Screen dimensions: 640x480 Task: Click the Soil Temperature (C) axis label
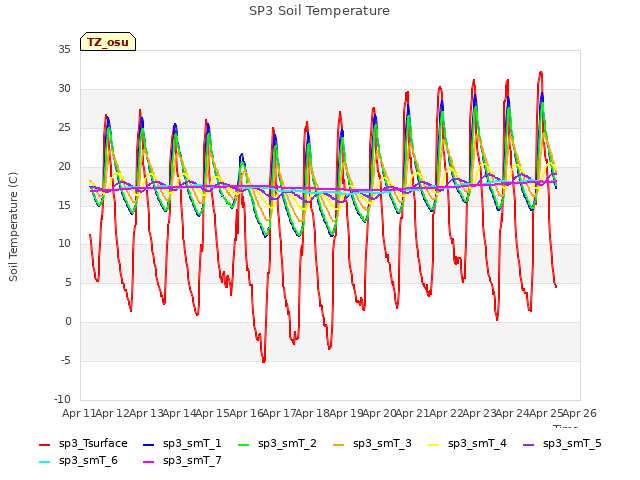(x=13, y=227)
